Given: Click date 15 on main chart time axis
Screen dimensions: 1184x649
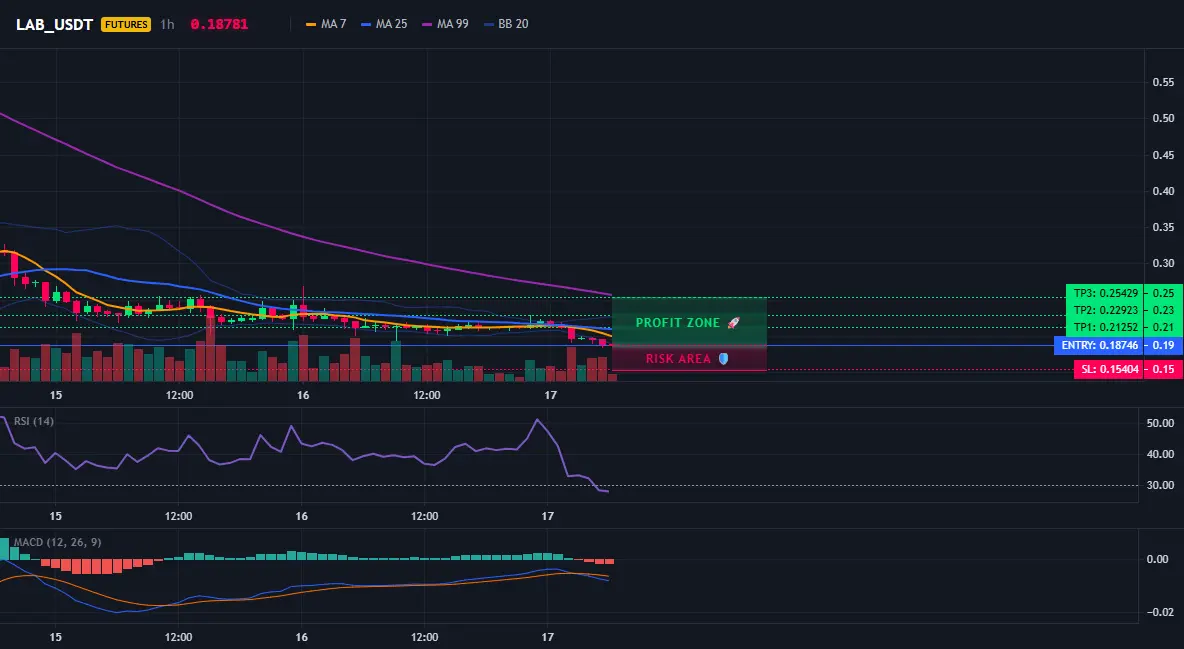Looking at the screenshot, I should point(56,395).
